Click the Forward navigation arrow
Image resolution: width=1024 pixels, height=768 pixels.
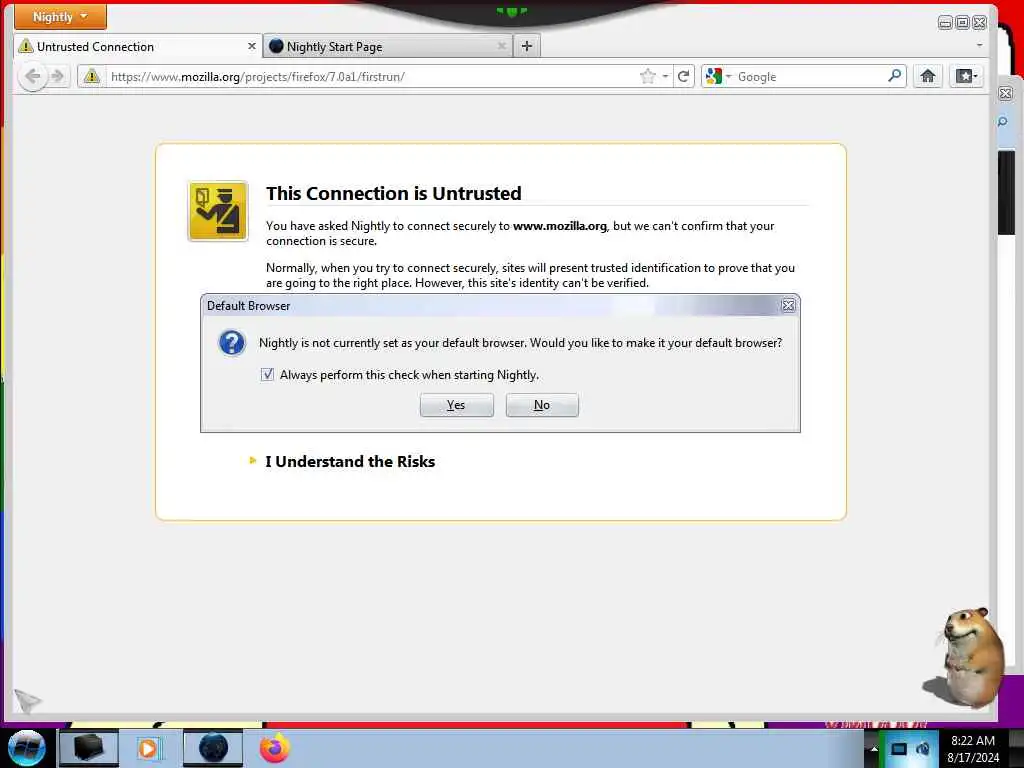pyautogui.click(x=57, y=76)
